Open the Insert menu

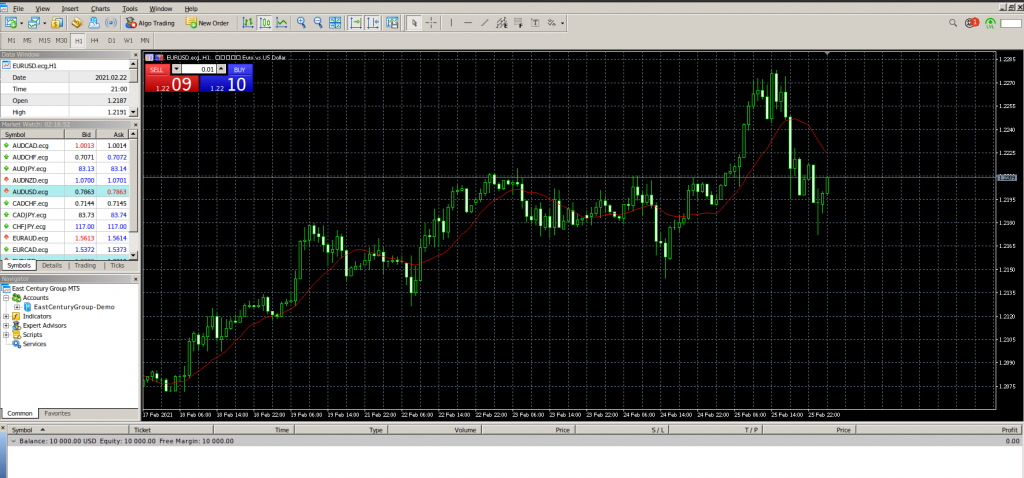(70, 8)
